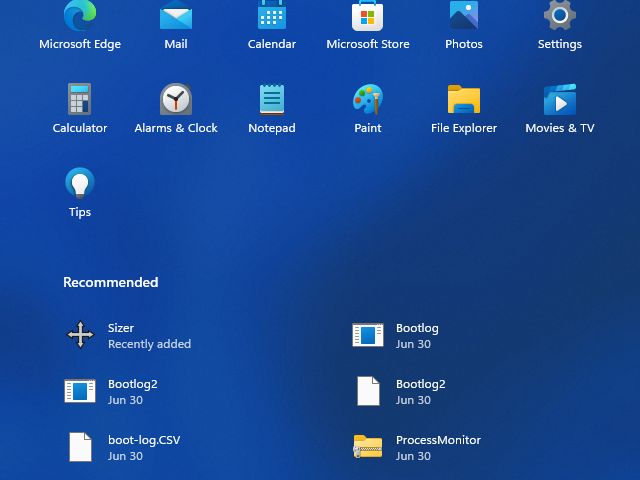Open the Calendar app icon
This screenshot has height=480, width=640.
point(272,15)
